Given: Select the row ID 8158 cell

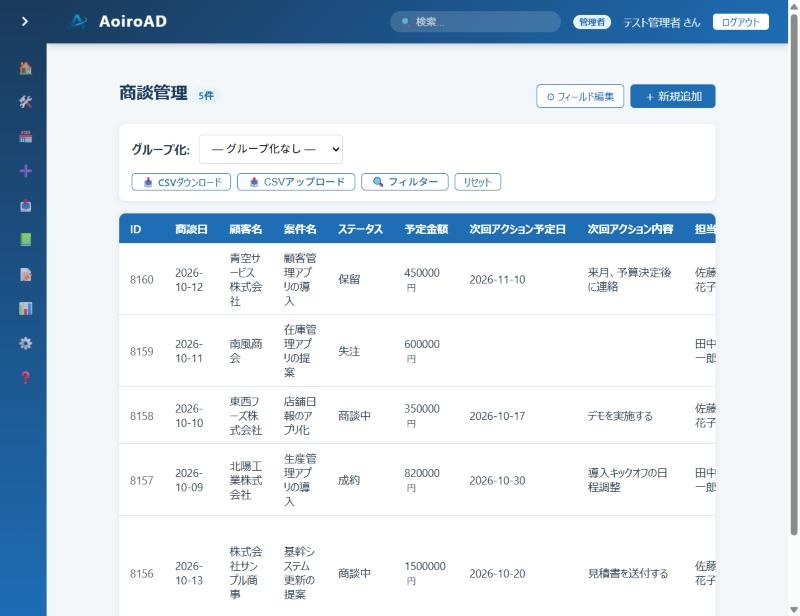Looking at the screenshot, I should (141, 416).
